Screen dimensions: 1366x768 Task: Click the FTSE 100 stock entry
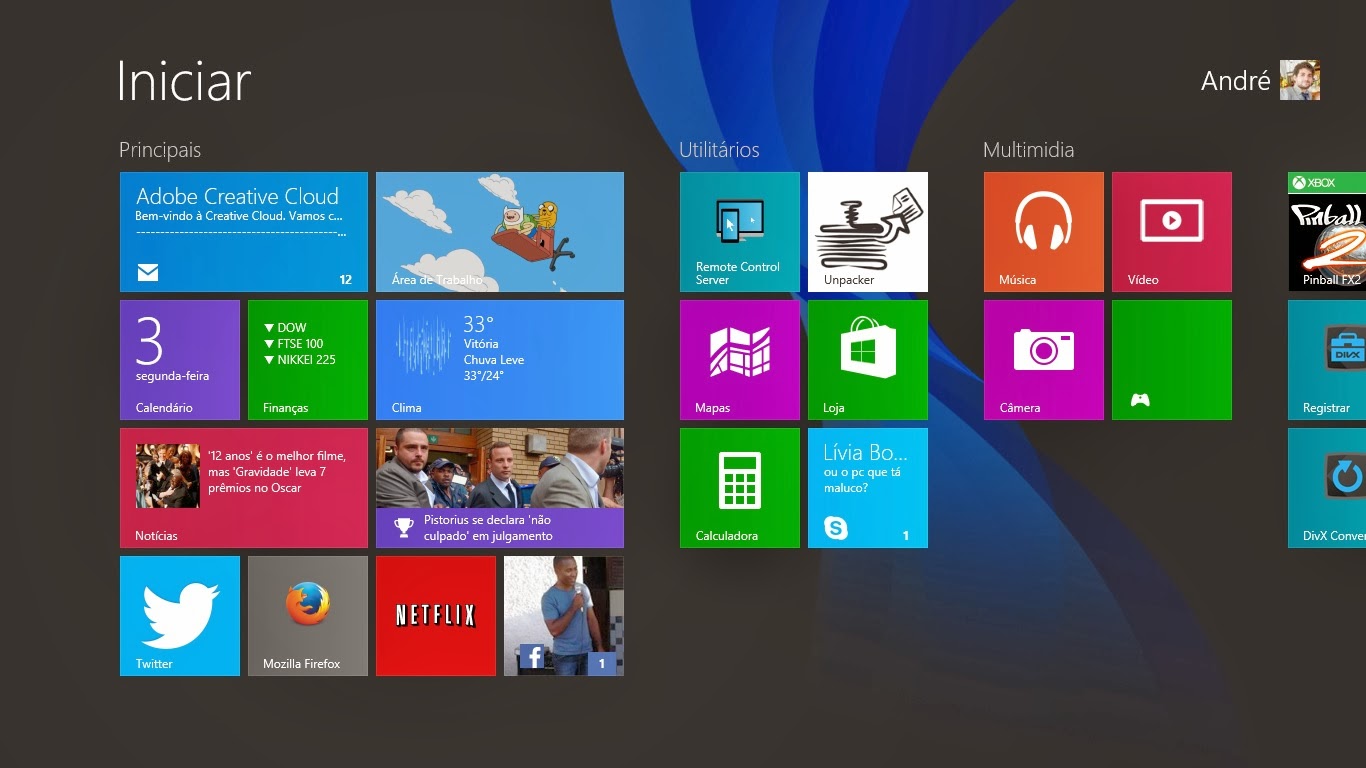[294, 344]
